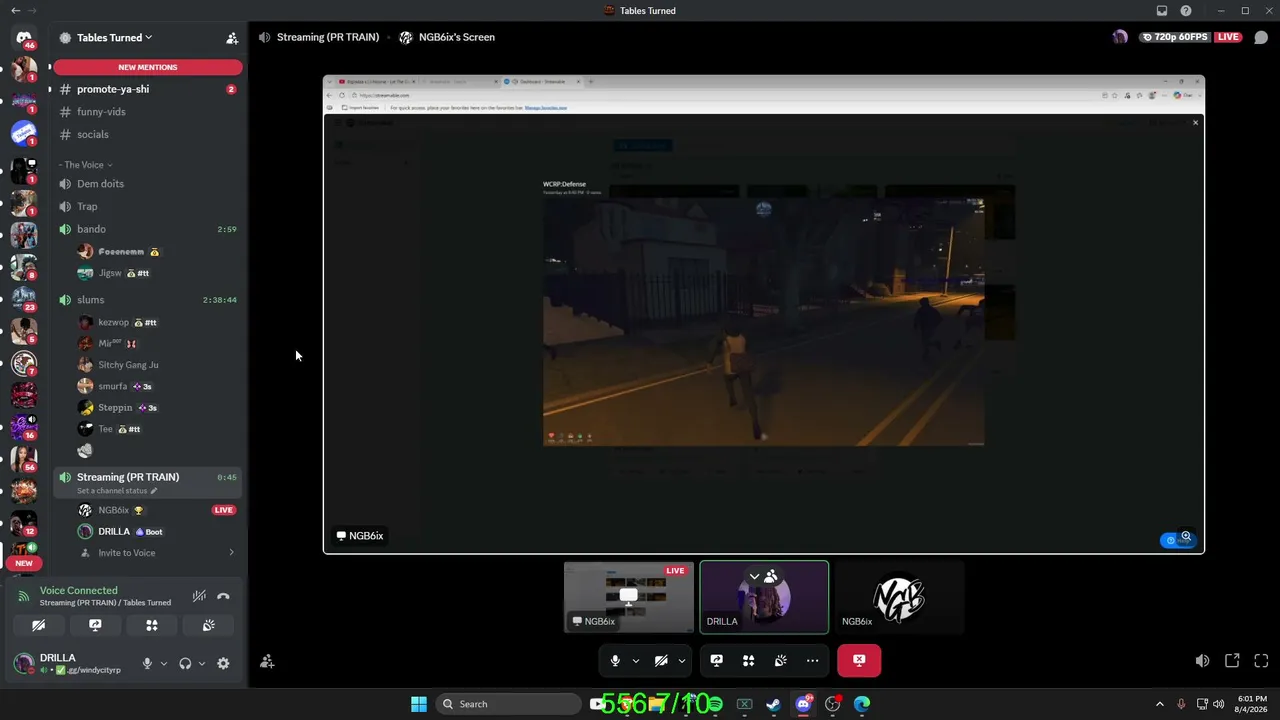Image resolution: width=1280 pixels, height=720 pixels.
Task: Click Set a channel status link
Action: tap(117, 491)
